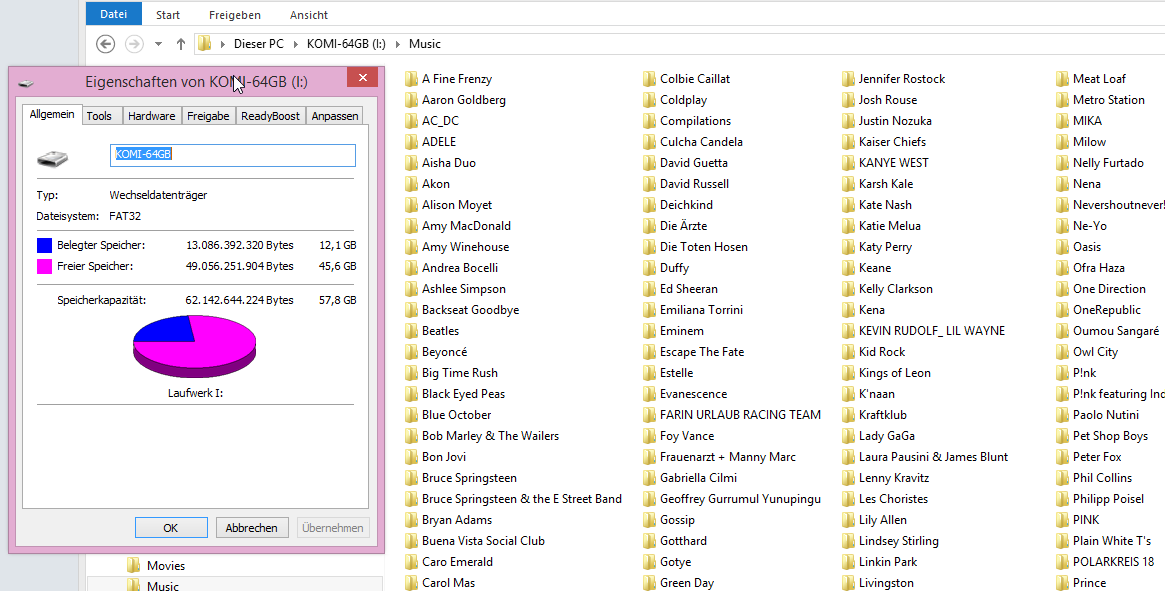The image size is (1165, 591).
Task: Open the recent locations dropdown arrow
Action: 158,45
